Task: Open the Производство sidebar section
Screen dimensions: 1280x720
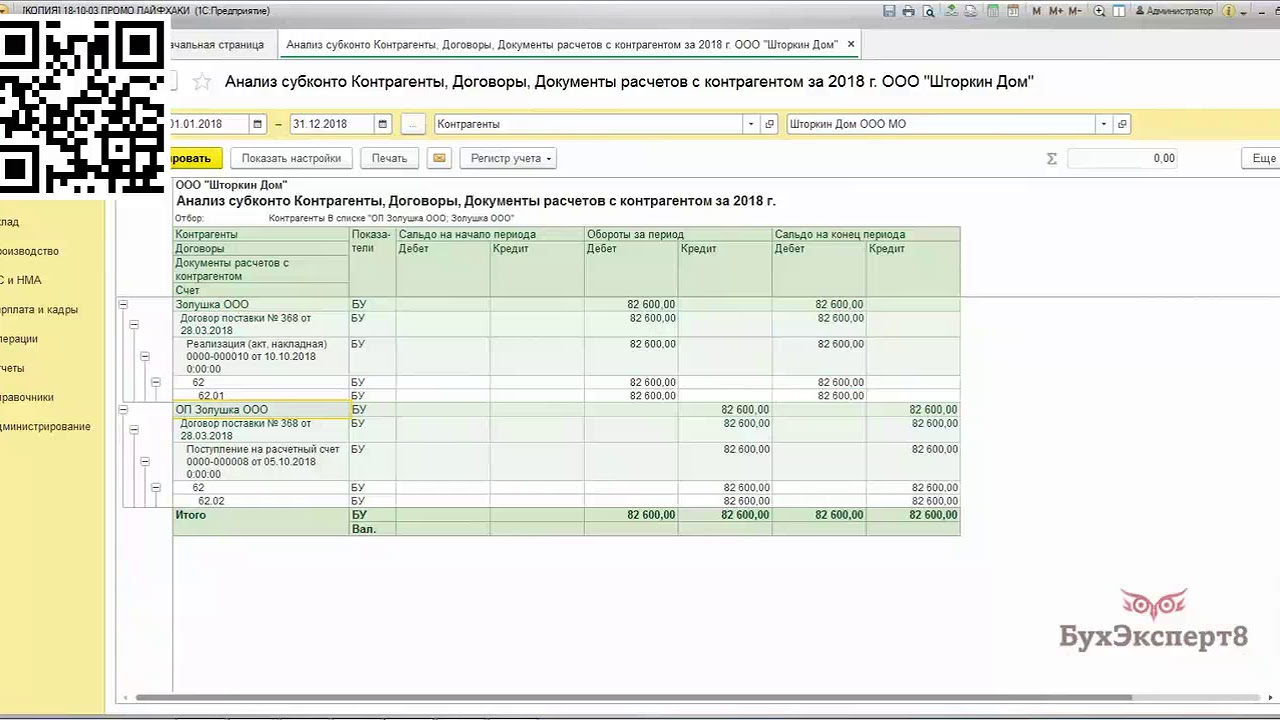Action: pos(30,251)
